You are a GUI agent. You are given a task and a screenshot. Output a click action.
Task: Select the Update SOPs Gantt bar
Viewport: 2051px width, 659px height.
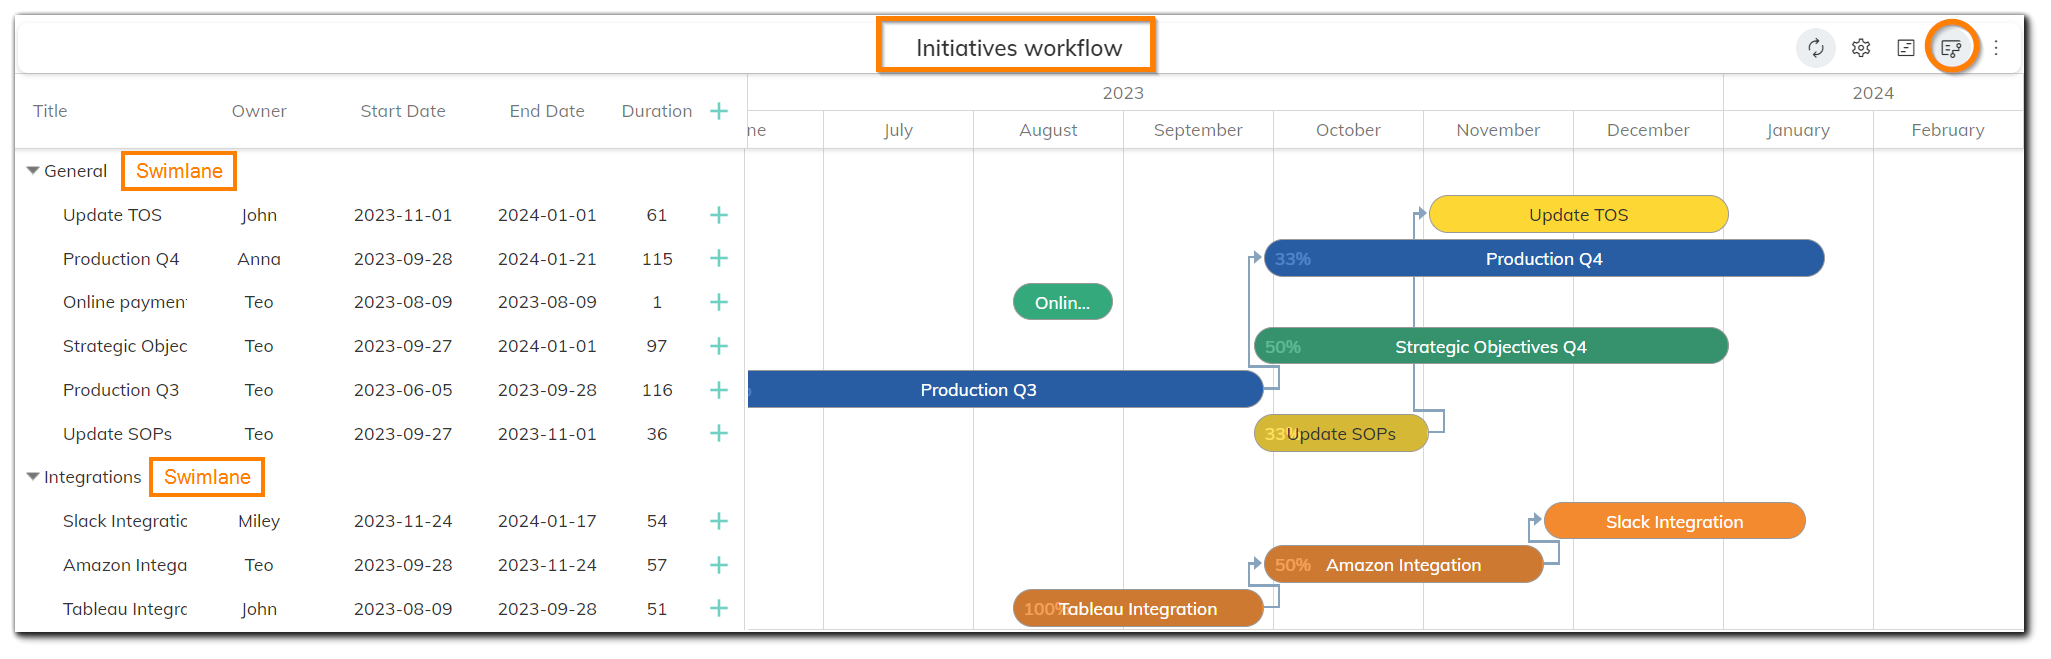(x=1341, y=433)
